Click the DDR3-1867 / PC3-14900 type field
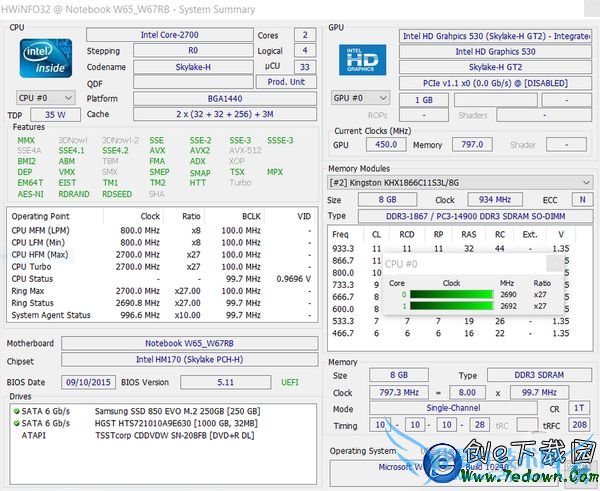 (475, 216)
